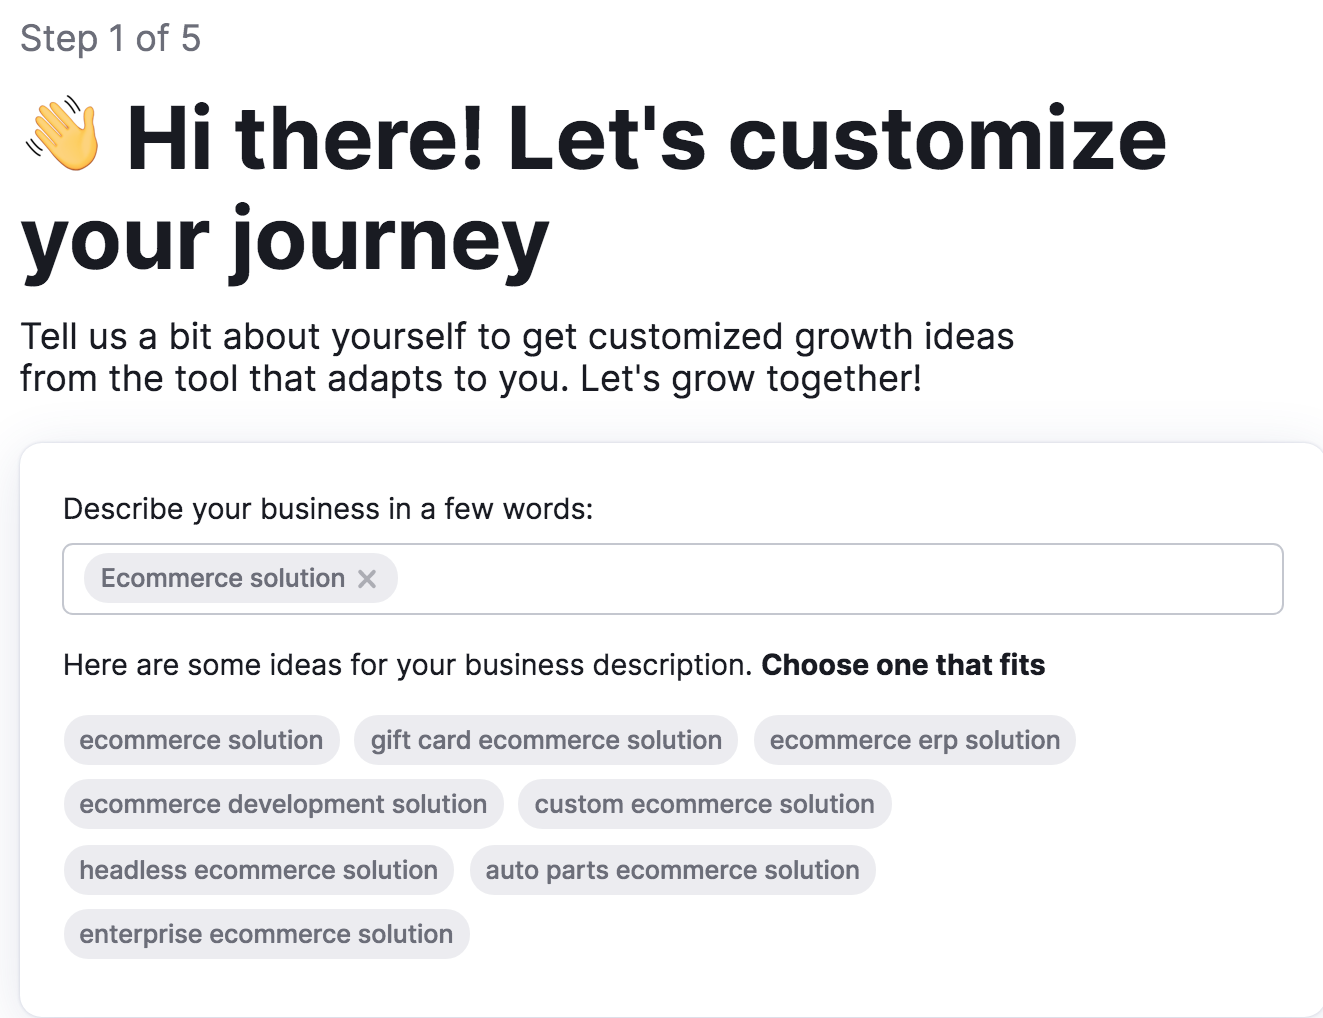Select the "ecommerce erp solution" suggestion
Screen dimensions: 1323x1018
pos(914,740)
